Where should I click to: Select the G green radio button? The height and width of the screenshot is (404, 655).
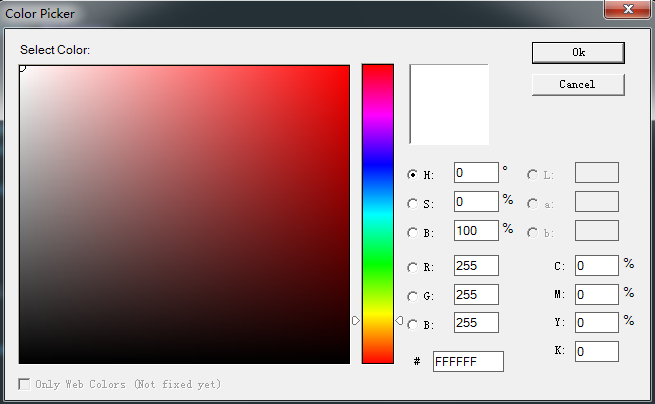(x=413, y=296)
